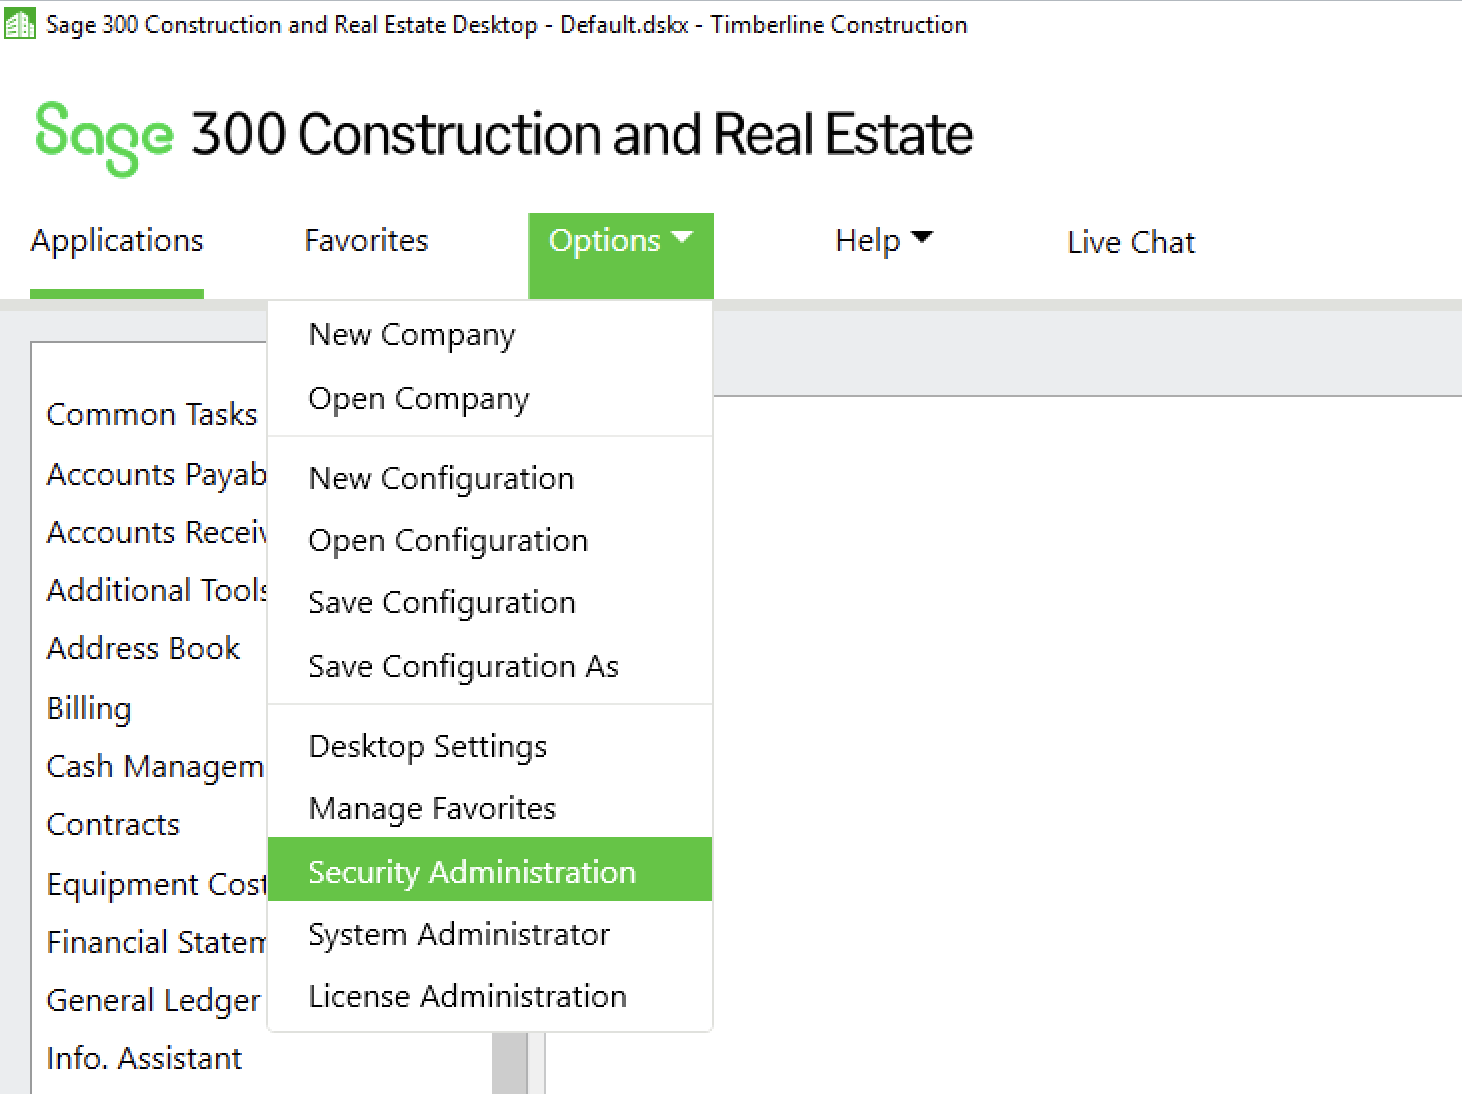Select Accounts Payable application
Image resolution: width=1462 pixels, height=1094 pixels.
point(156,474)
